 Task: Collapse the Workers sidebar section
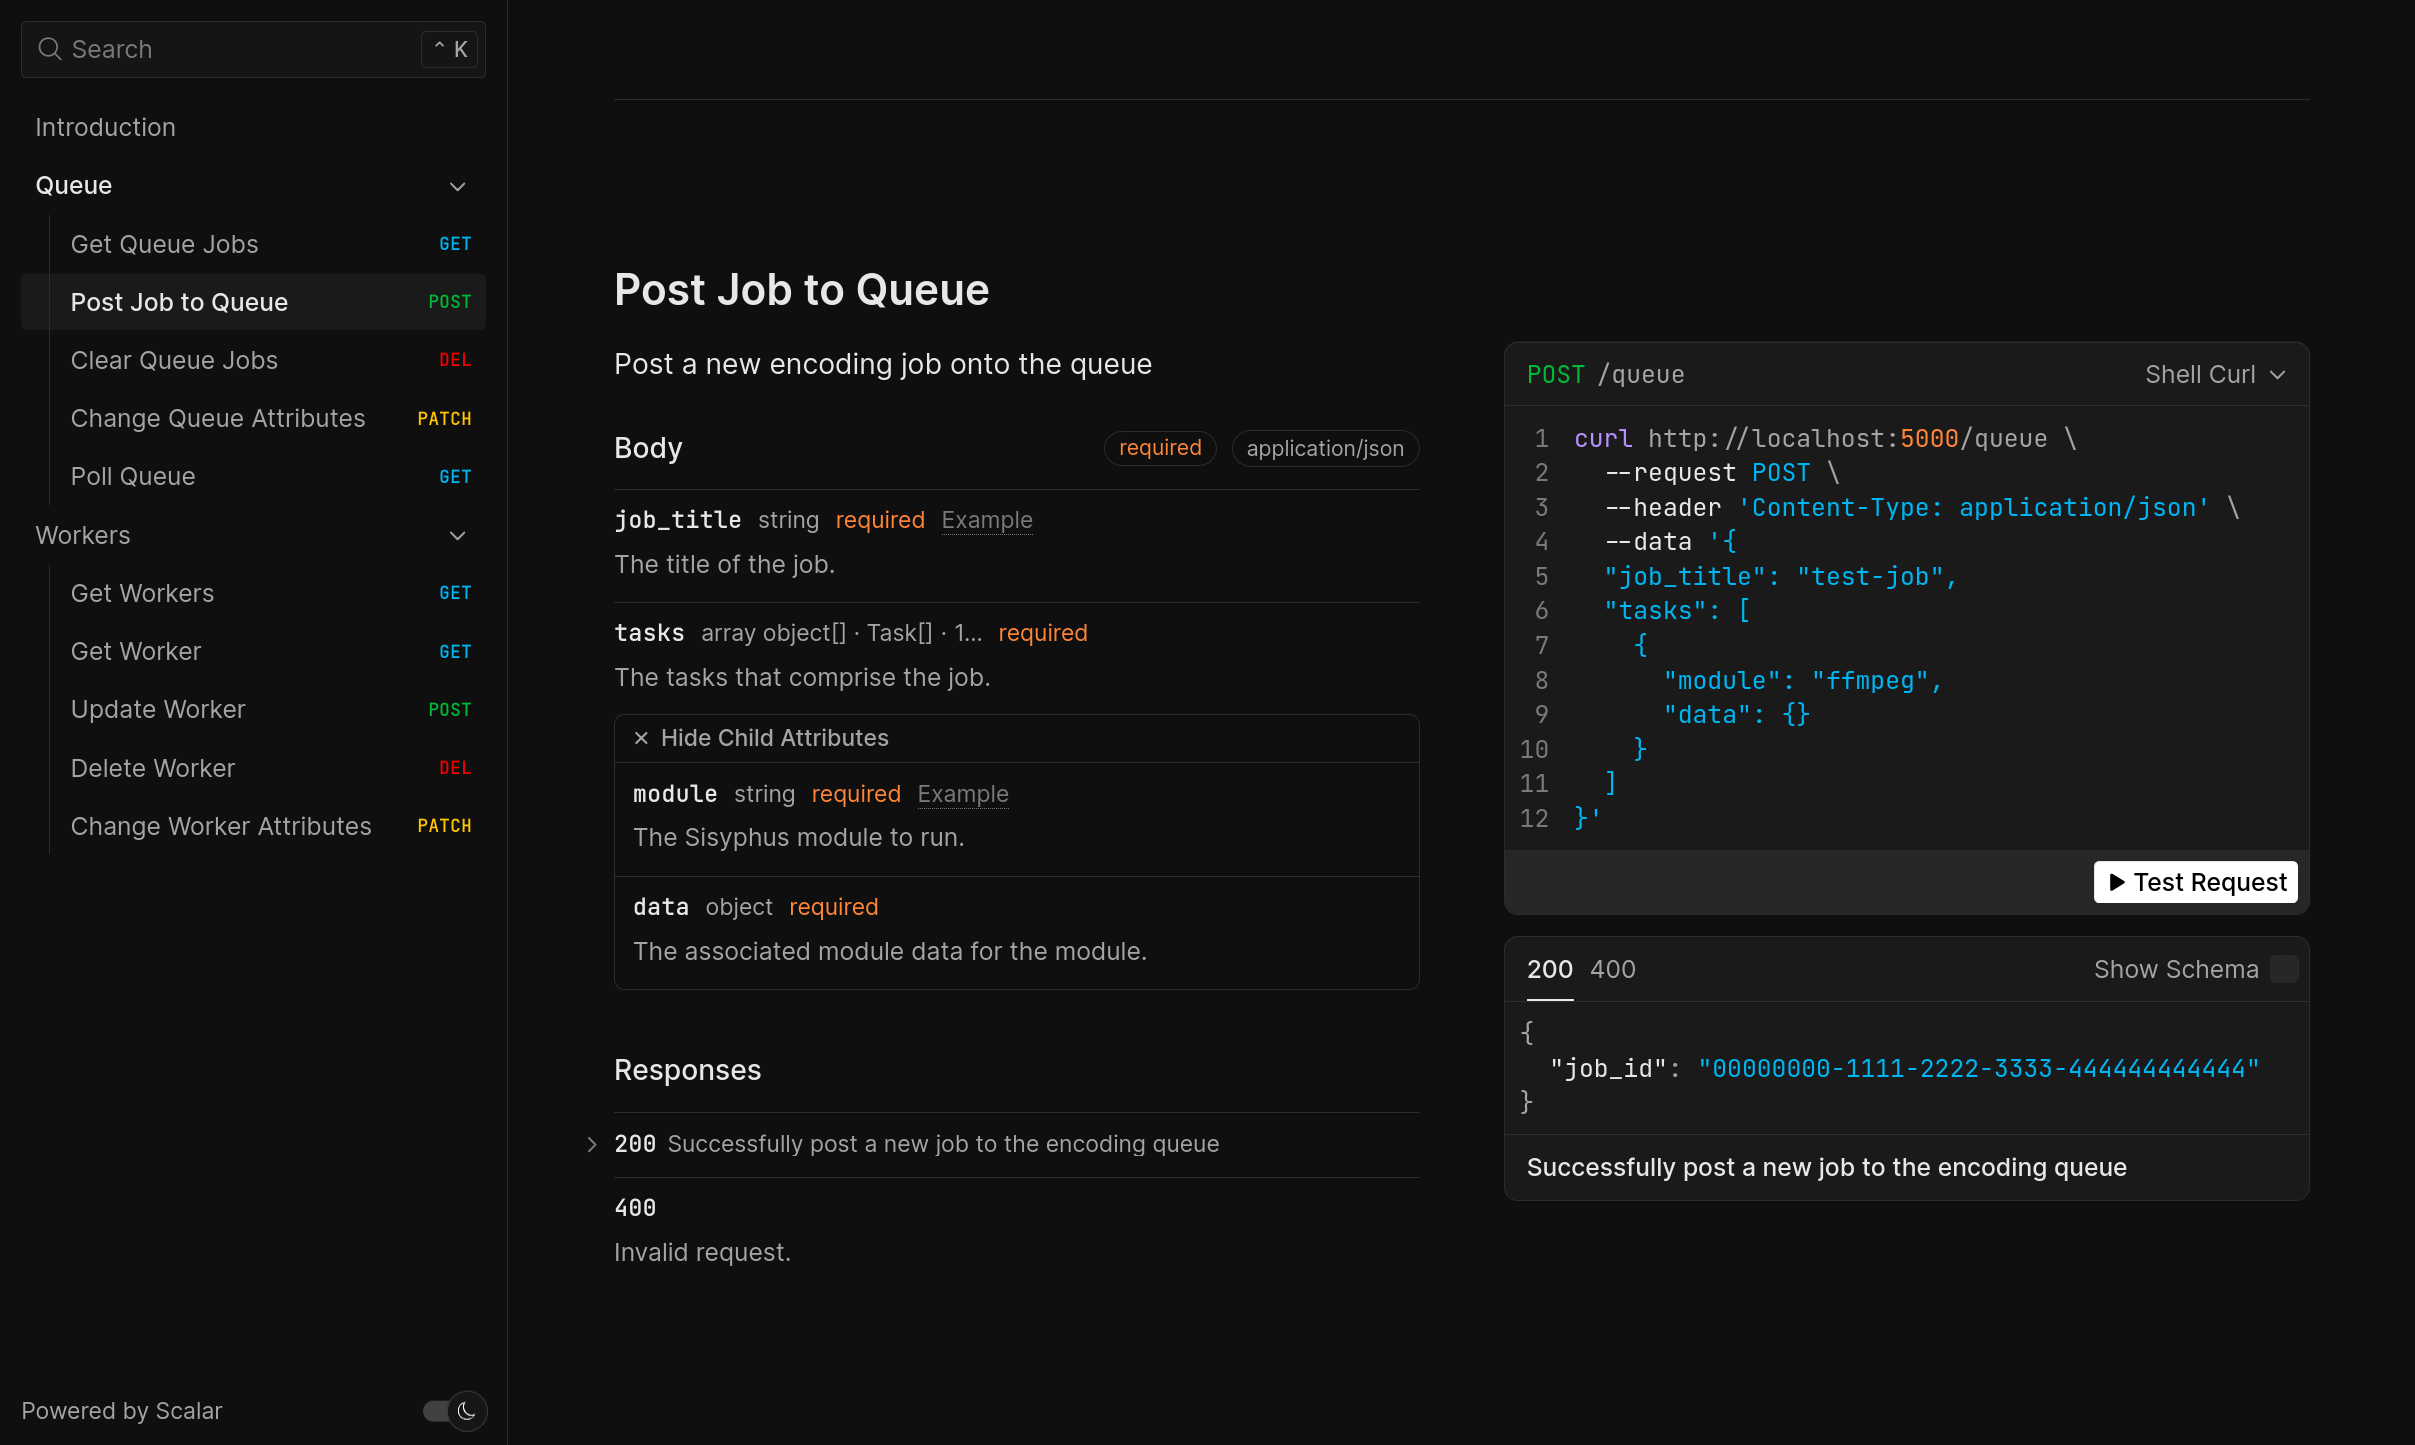(x=457, y=536)
